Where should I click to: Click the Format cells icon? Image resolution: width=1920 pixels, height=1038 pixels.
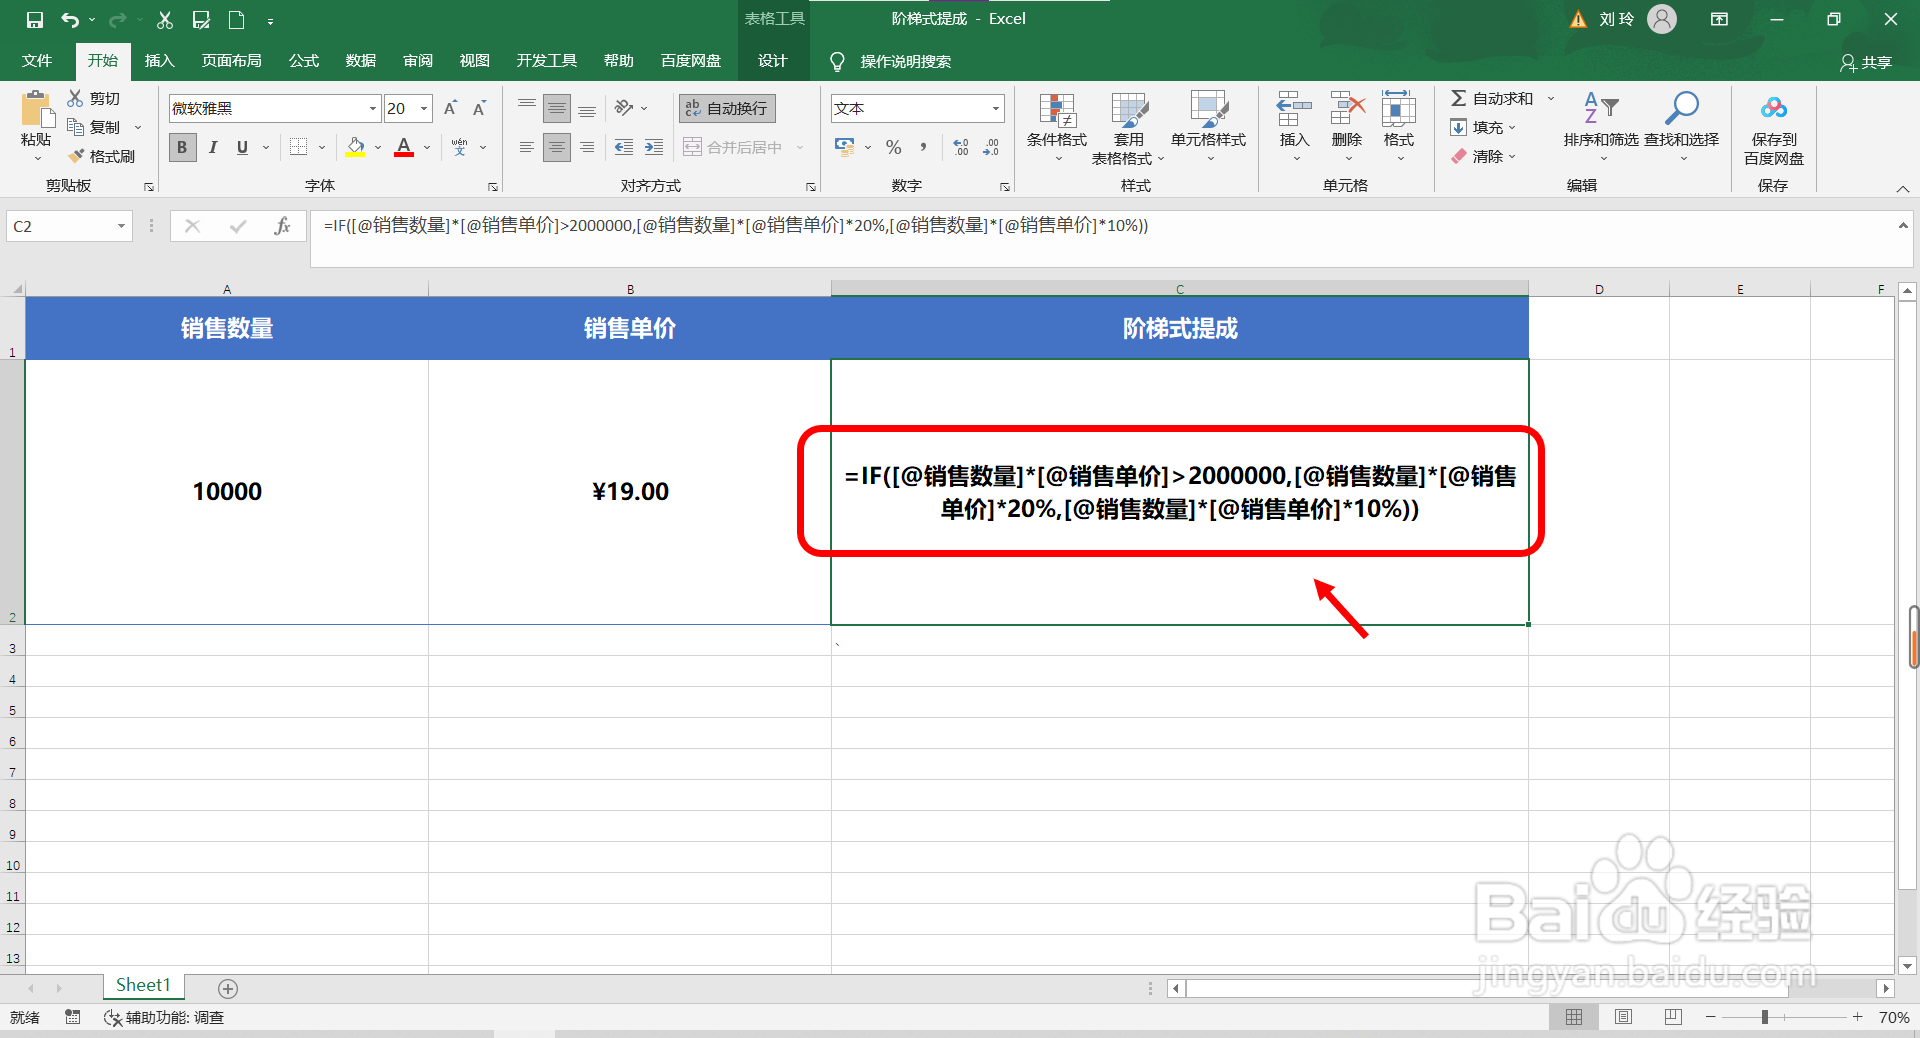pos(1398,108)
